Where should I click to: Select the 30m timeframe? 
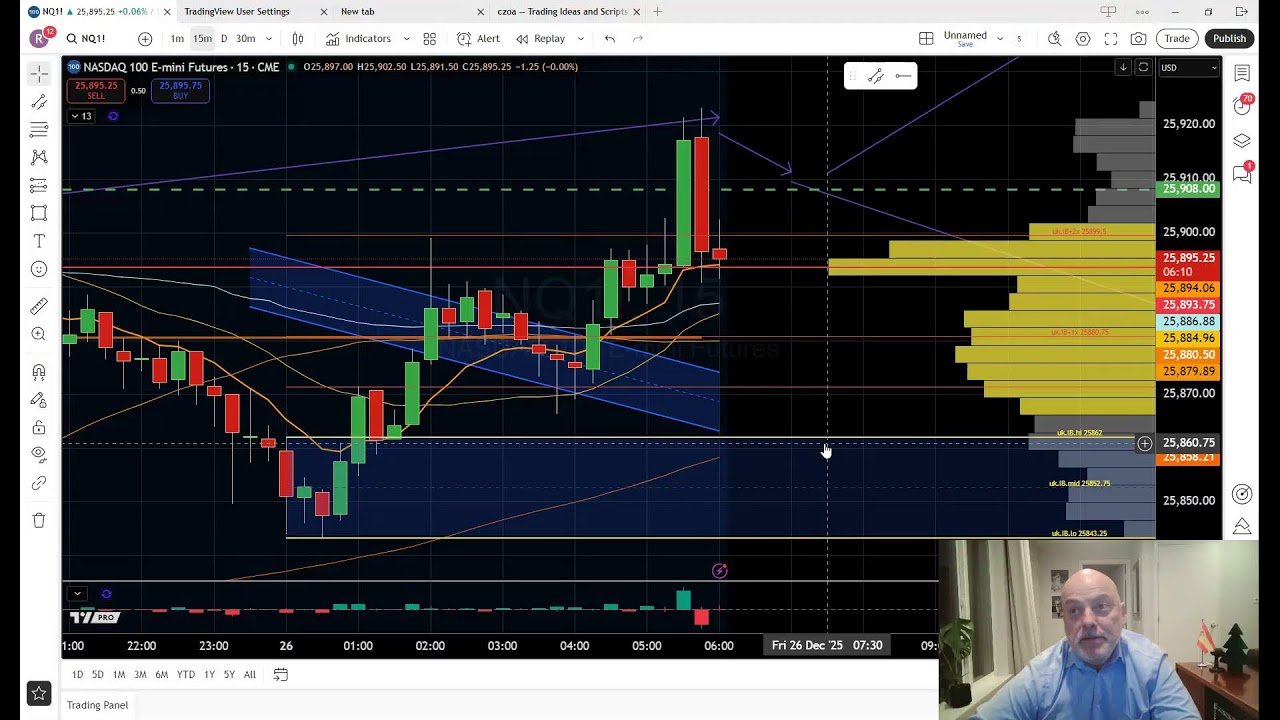(x=245, y=39)
